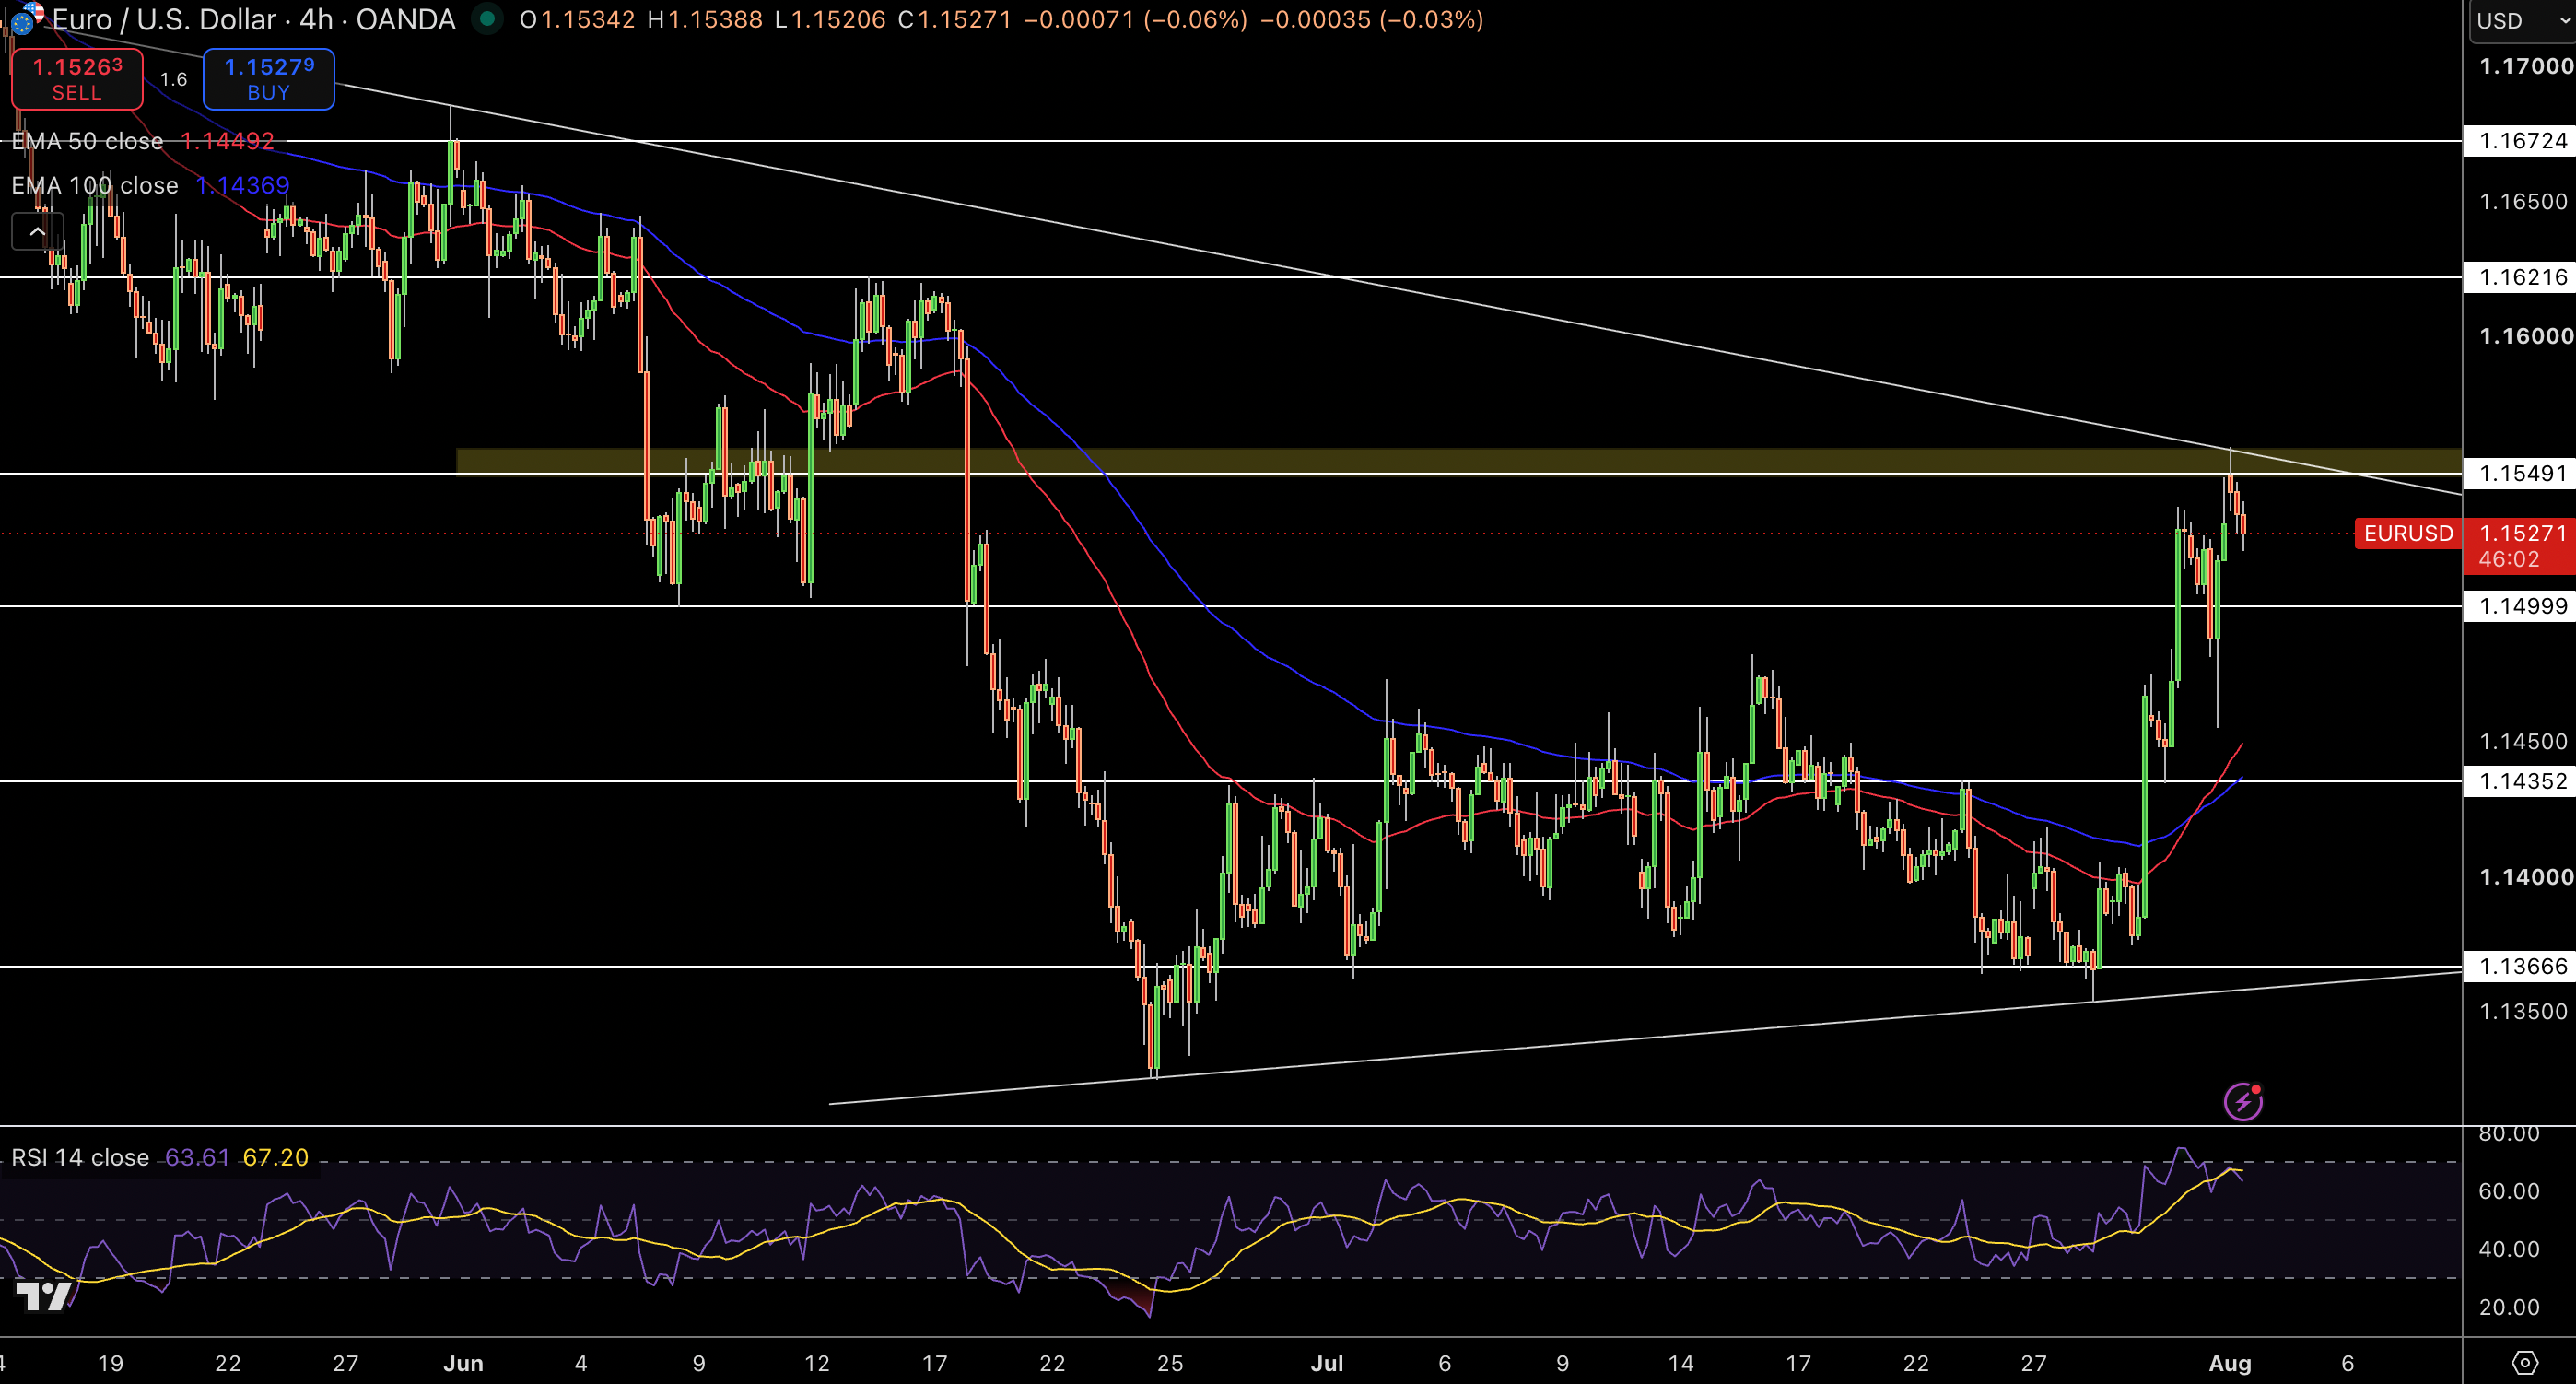The image size is (2576, 1384).
Task: Click the EMA 50 value 1.14492
Action: 227,141
